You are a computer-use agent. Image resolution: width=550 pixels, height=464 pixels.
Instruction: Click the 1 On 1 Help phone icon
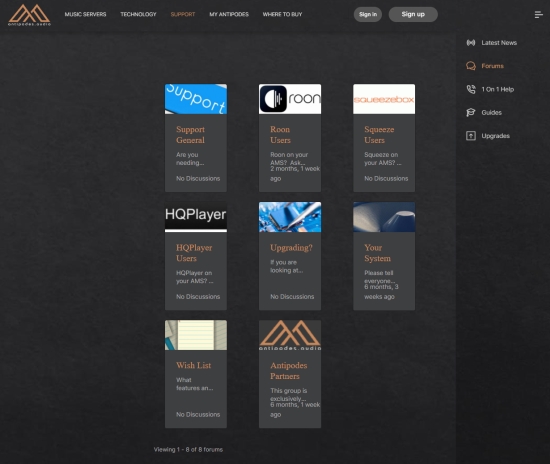tap(471, 89)
